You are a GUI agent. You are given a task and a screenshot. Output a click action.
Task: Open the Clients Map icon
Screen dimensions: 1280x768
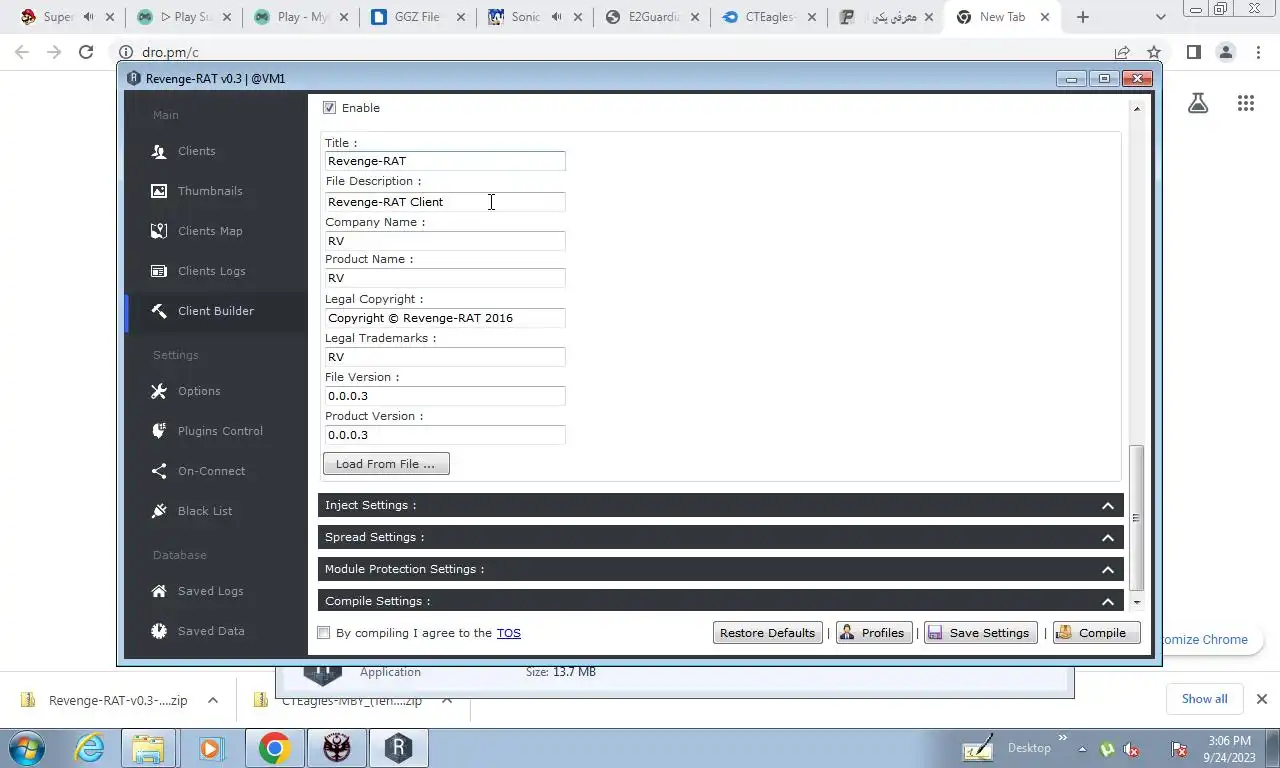pyautogui.click(x=159, y=231)
